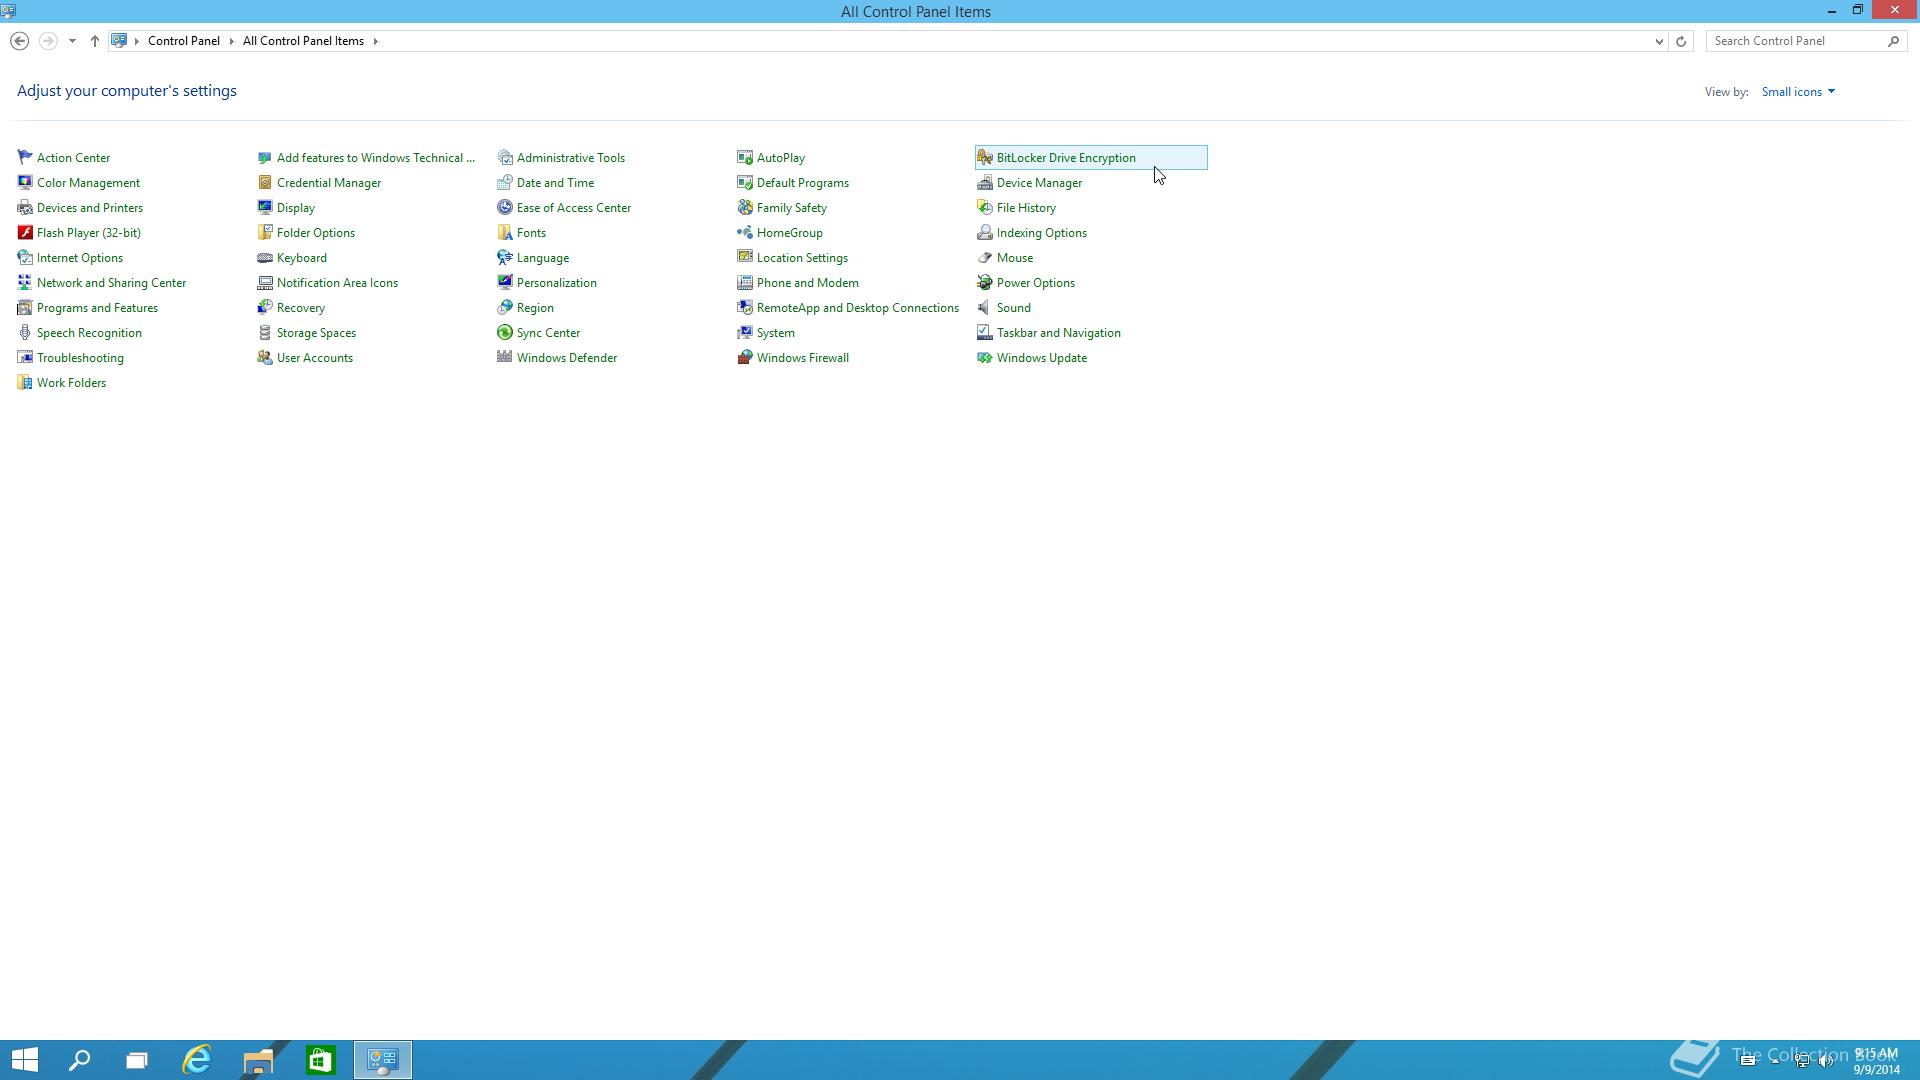Click the Ease of Access Center icon
1920x1080 pixels.
click(x=505, y=207)
